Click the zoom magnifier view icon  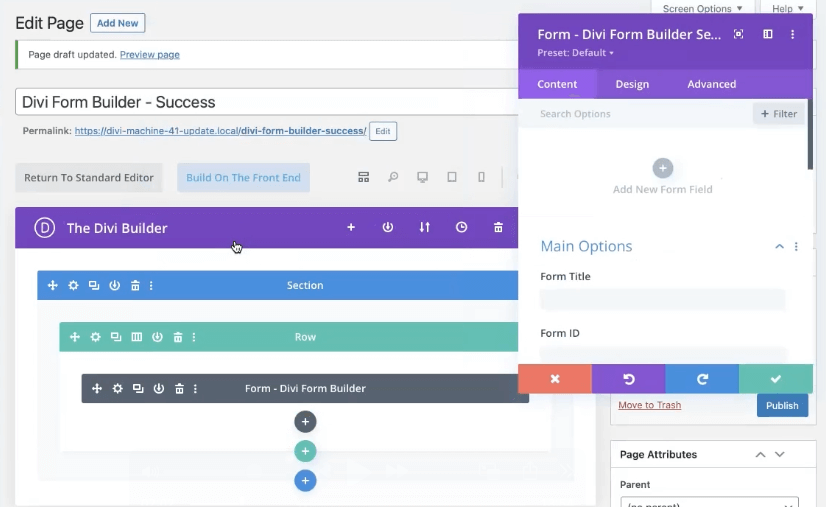click(x=393, y=177)
